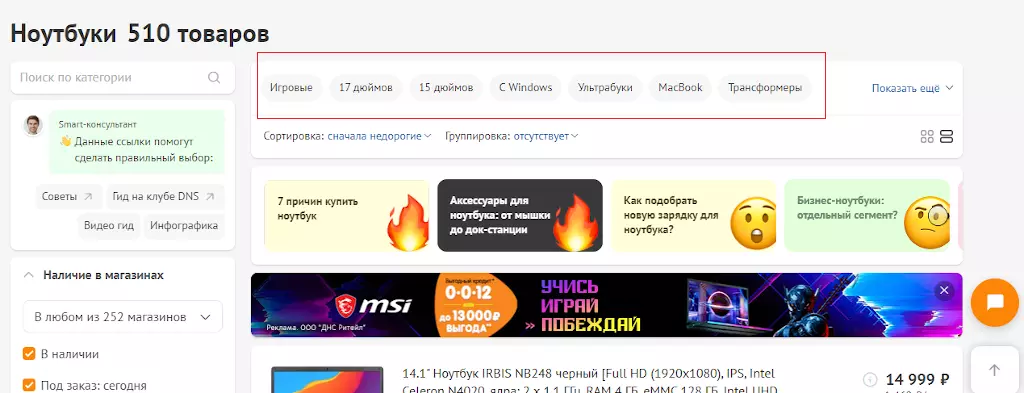Click the info icon next to price 14 999 ₽

click(869, 379)
